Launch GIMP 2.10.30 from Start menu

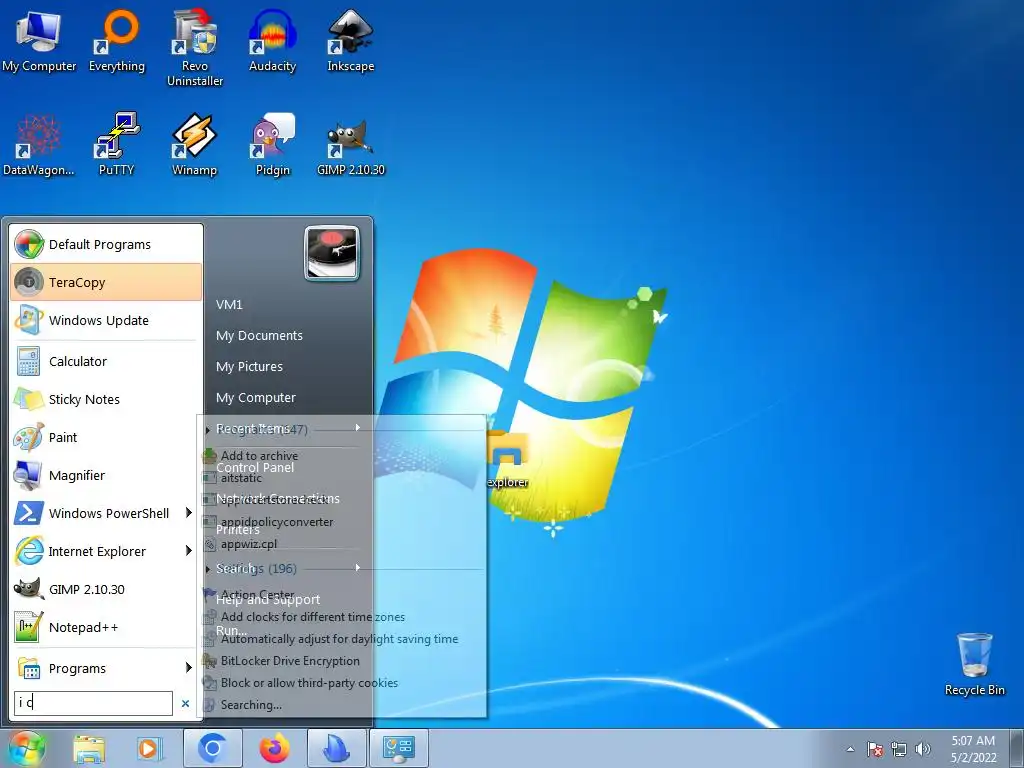point(107,589)
